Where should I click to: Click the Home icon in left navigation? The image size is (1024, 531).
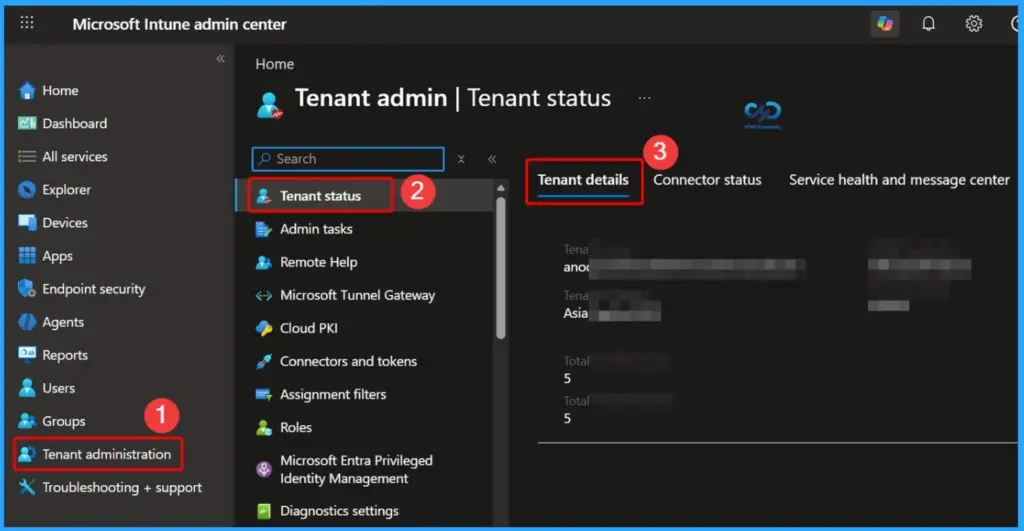[x=27, y=91]
